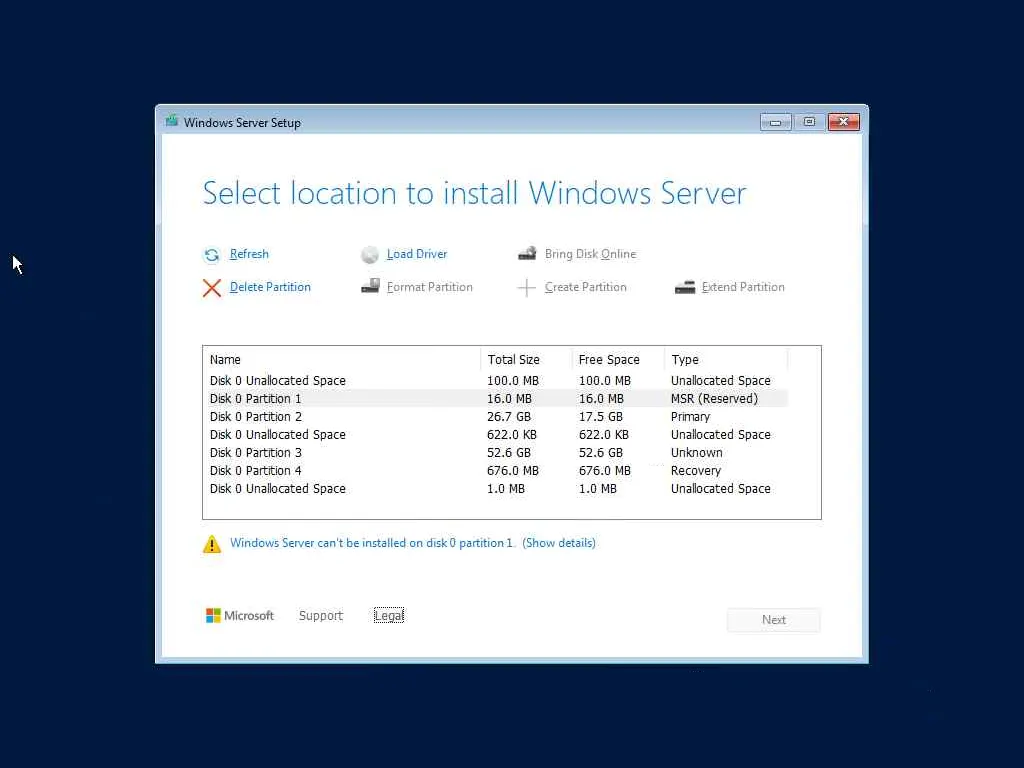Click the 26.7 GB total size cell

tap(509, 417)
